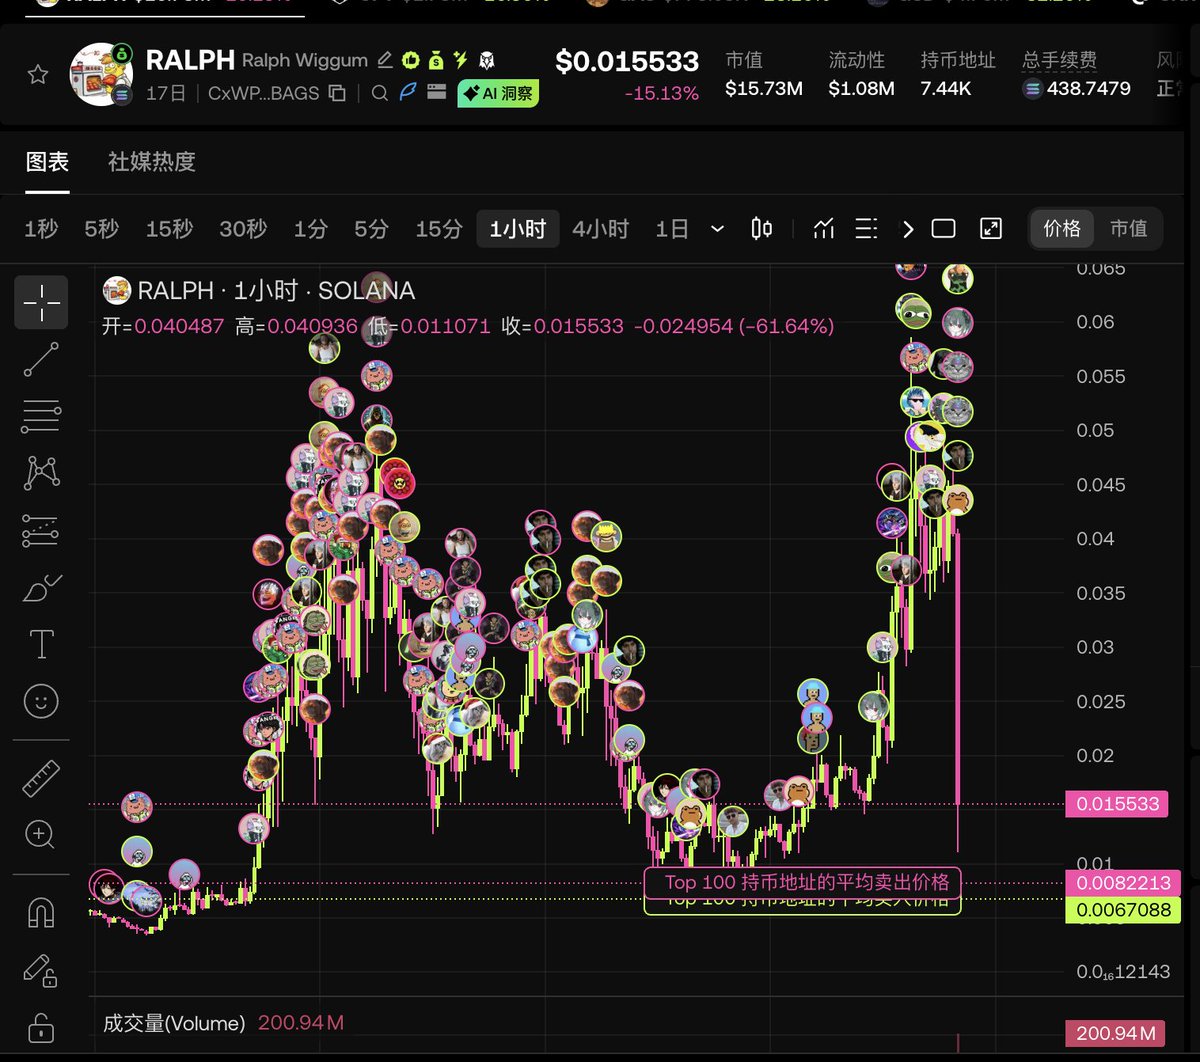Select the 15分 timeframe

[439, 229]
